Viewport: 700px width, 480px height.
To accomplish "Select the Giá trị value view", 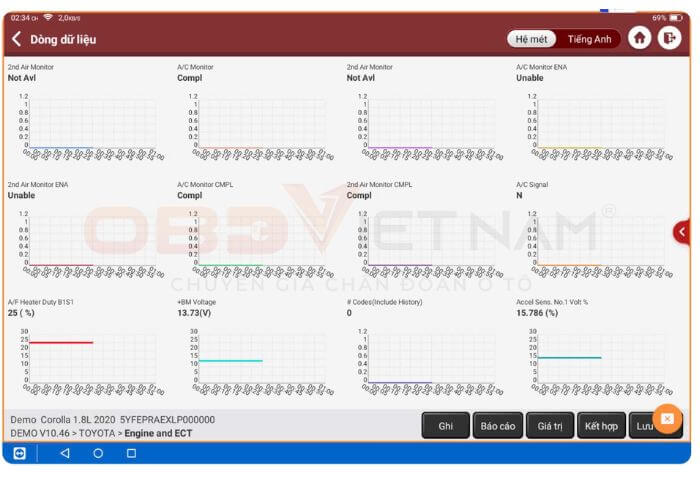I will tap(550, 426).
